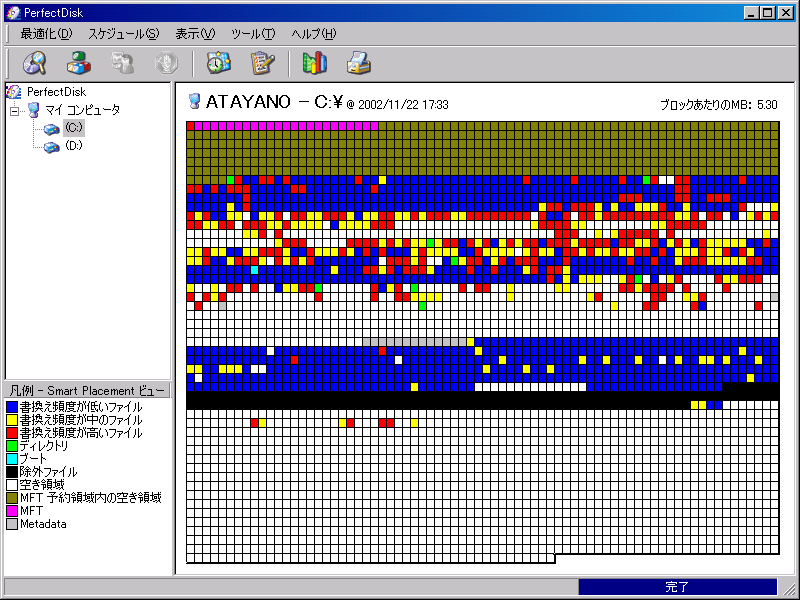This screenshot has height=600, width=800.
Task: Click the 書換え頻度が低いファイル legend text
Action: [81, 407]
